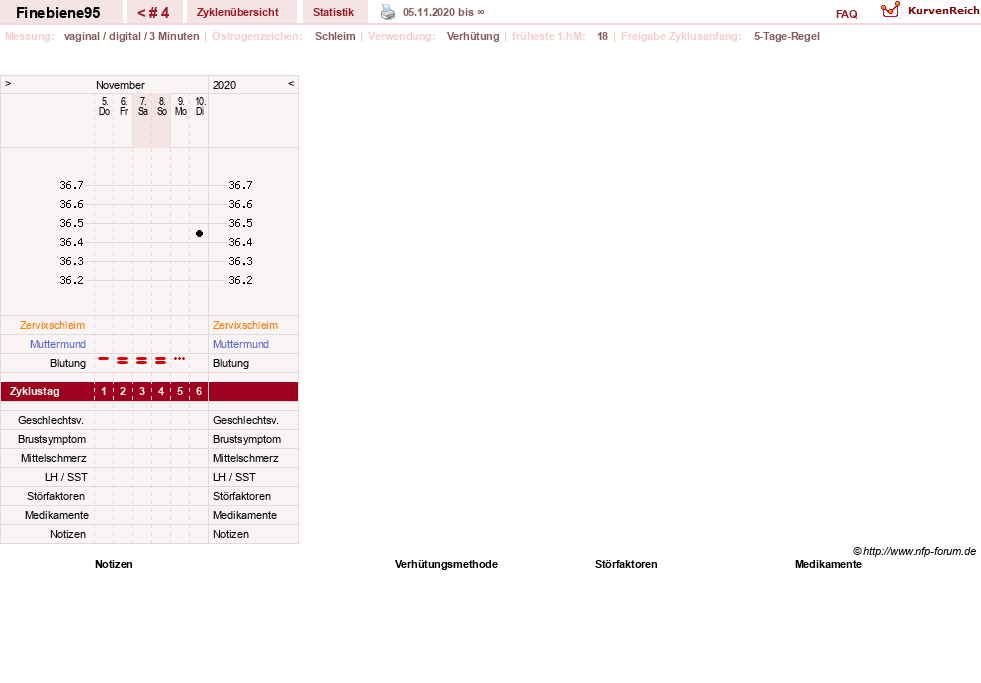This screenshot has width=981, height=683.
Task: Click the Zyklustag header label
Action: (34, 392)
